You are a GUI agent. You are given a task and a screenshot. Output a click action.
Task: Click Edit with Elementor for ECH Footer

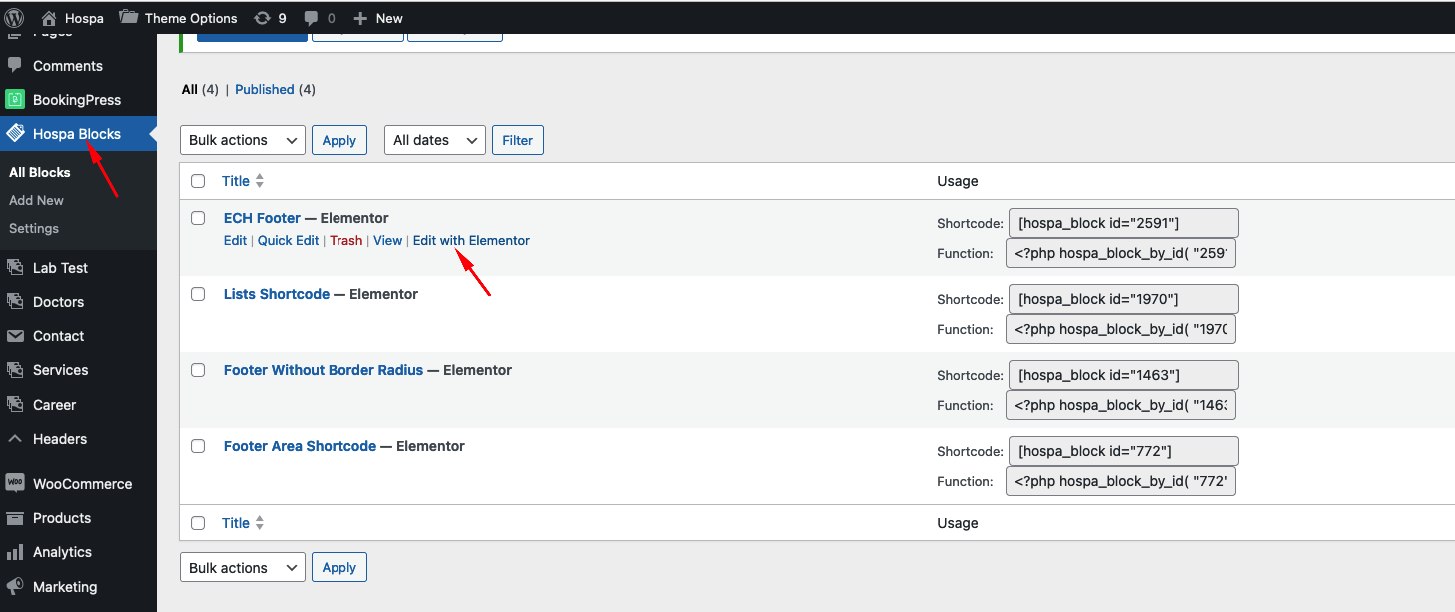coord(471,240)
